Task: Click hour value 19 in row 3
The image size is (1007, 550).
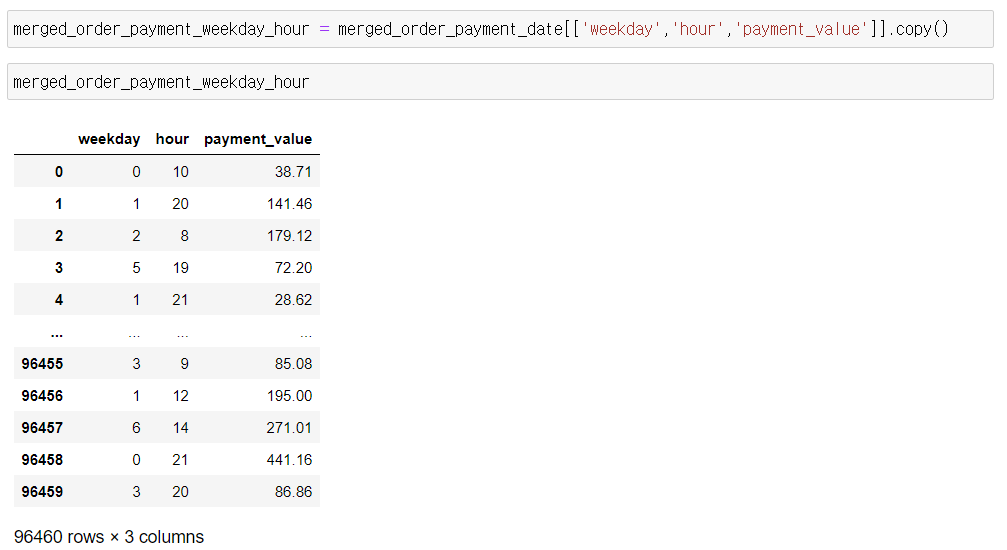Action: pos(180,268)
